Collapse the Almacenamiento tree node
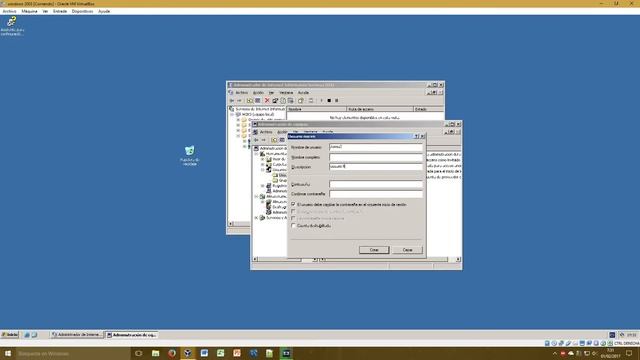Image resolution: width=640 pixels, height=360 pixels. [257, 196]
